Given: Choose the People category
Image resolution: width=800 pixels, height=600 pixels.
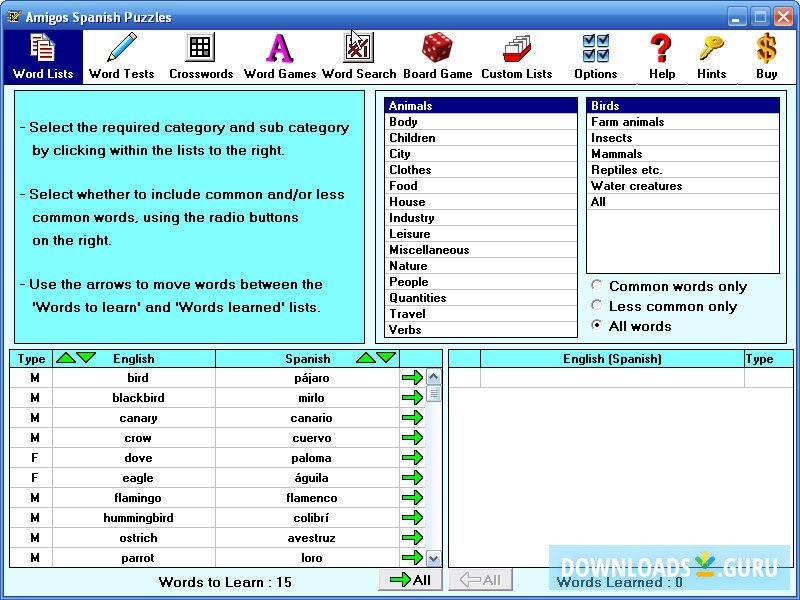Looking at the screenshot, I should 480,282.
